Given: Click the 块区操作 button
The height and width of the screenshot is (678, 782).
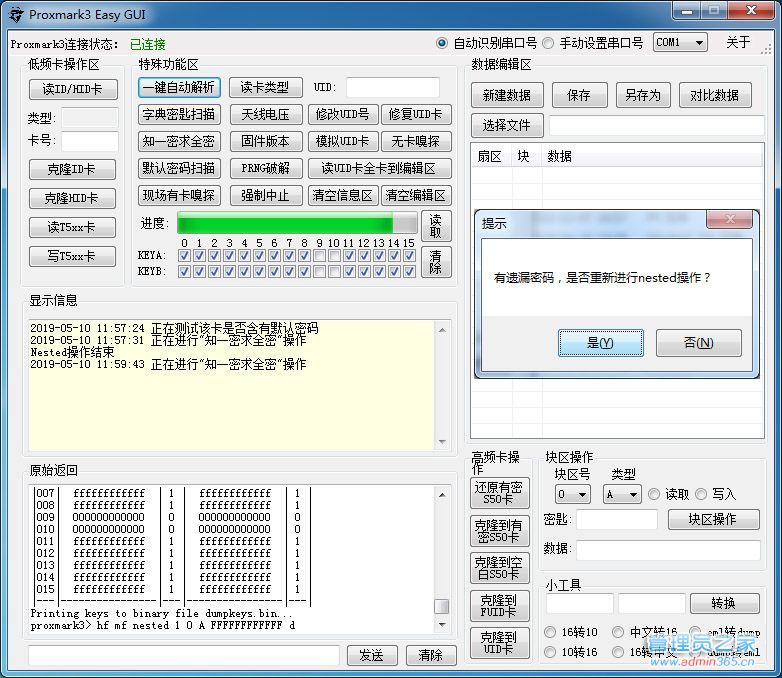Looking at the screenshot, I should [714, 519].
